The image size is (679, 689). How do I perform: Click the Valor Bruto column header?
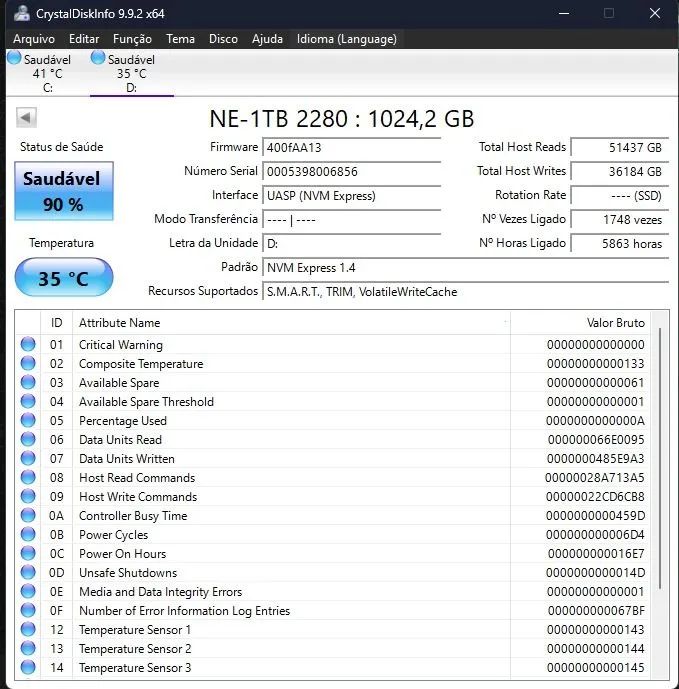coord(581,323)
